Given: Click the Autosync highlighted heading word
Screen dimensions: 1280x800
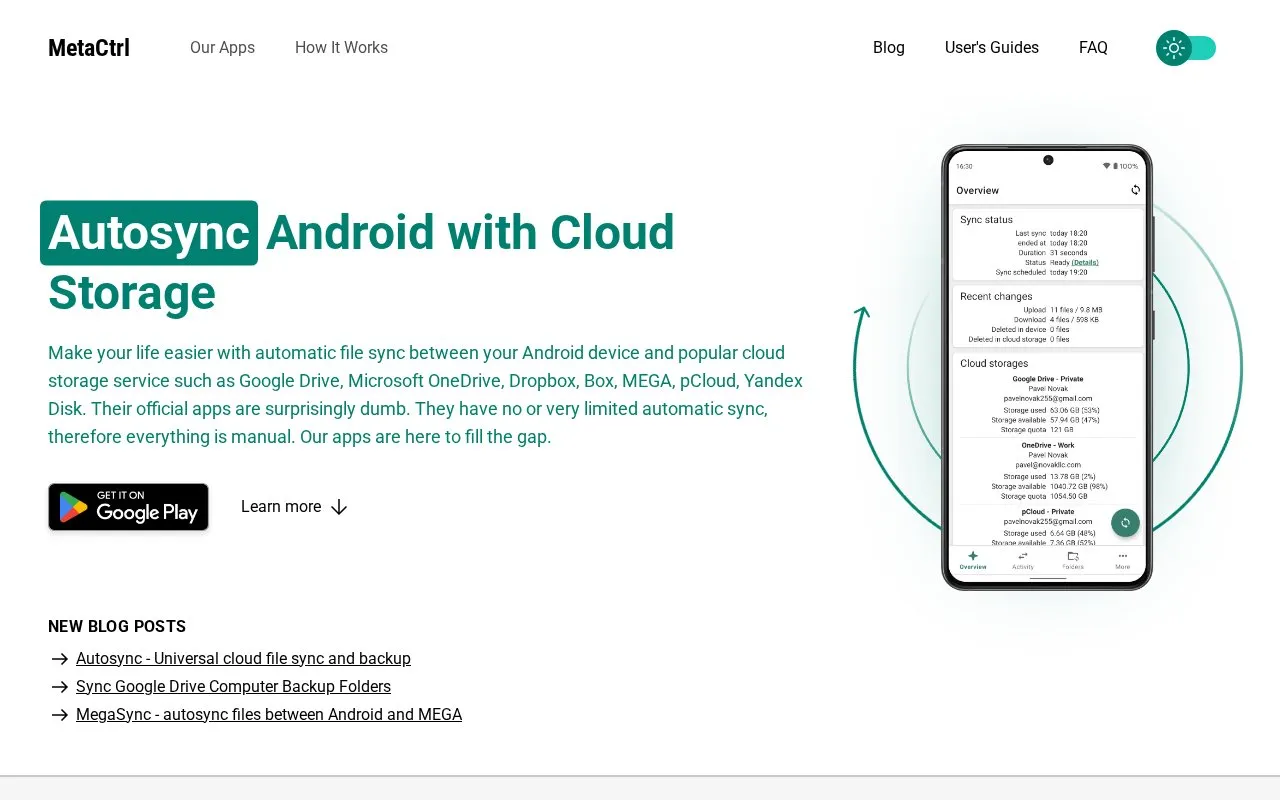Looking at the screenshot, I should (149, 233).
